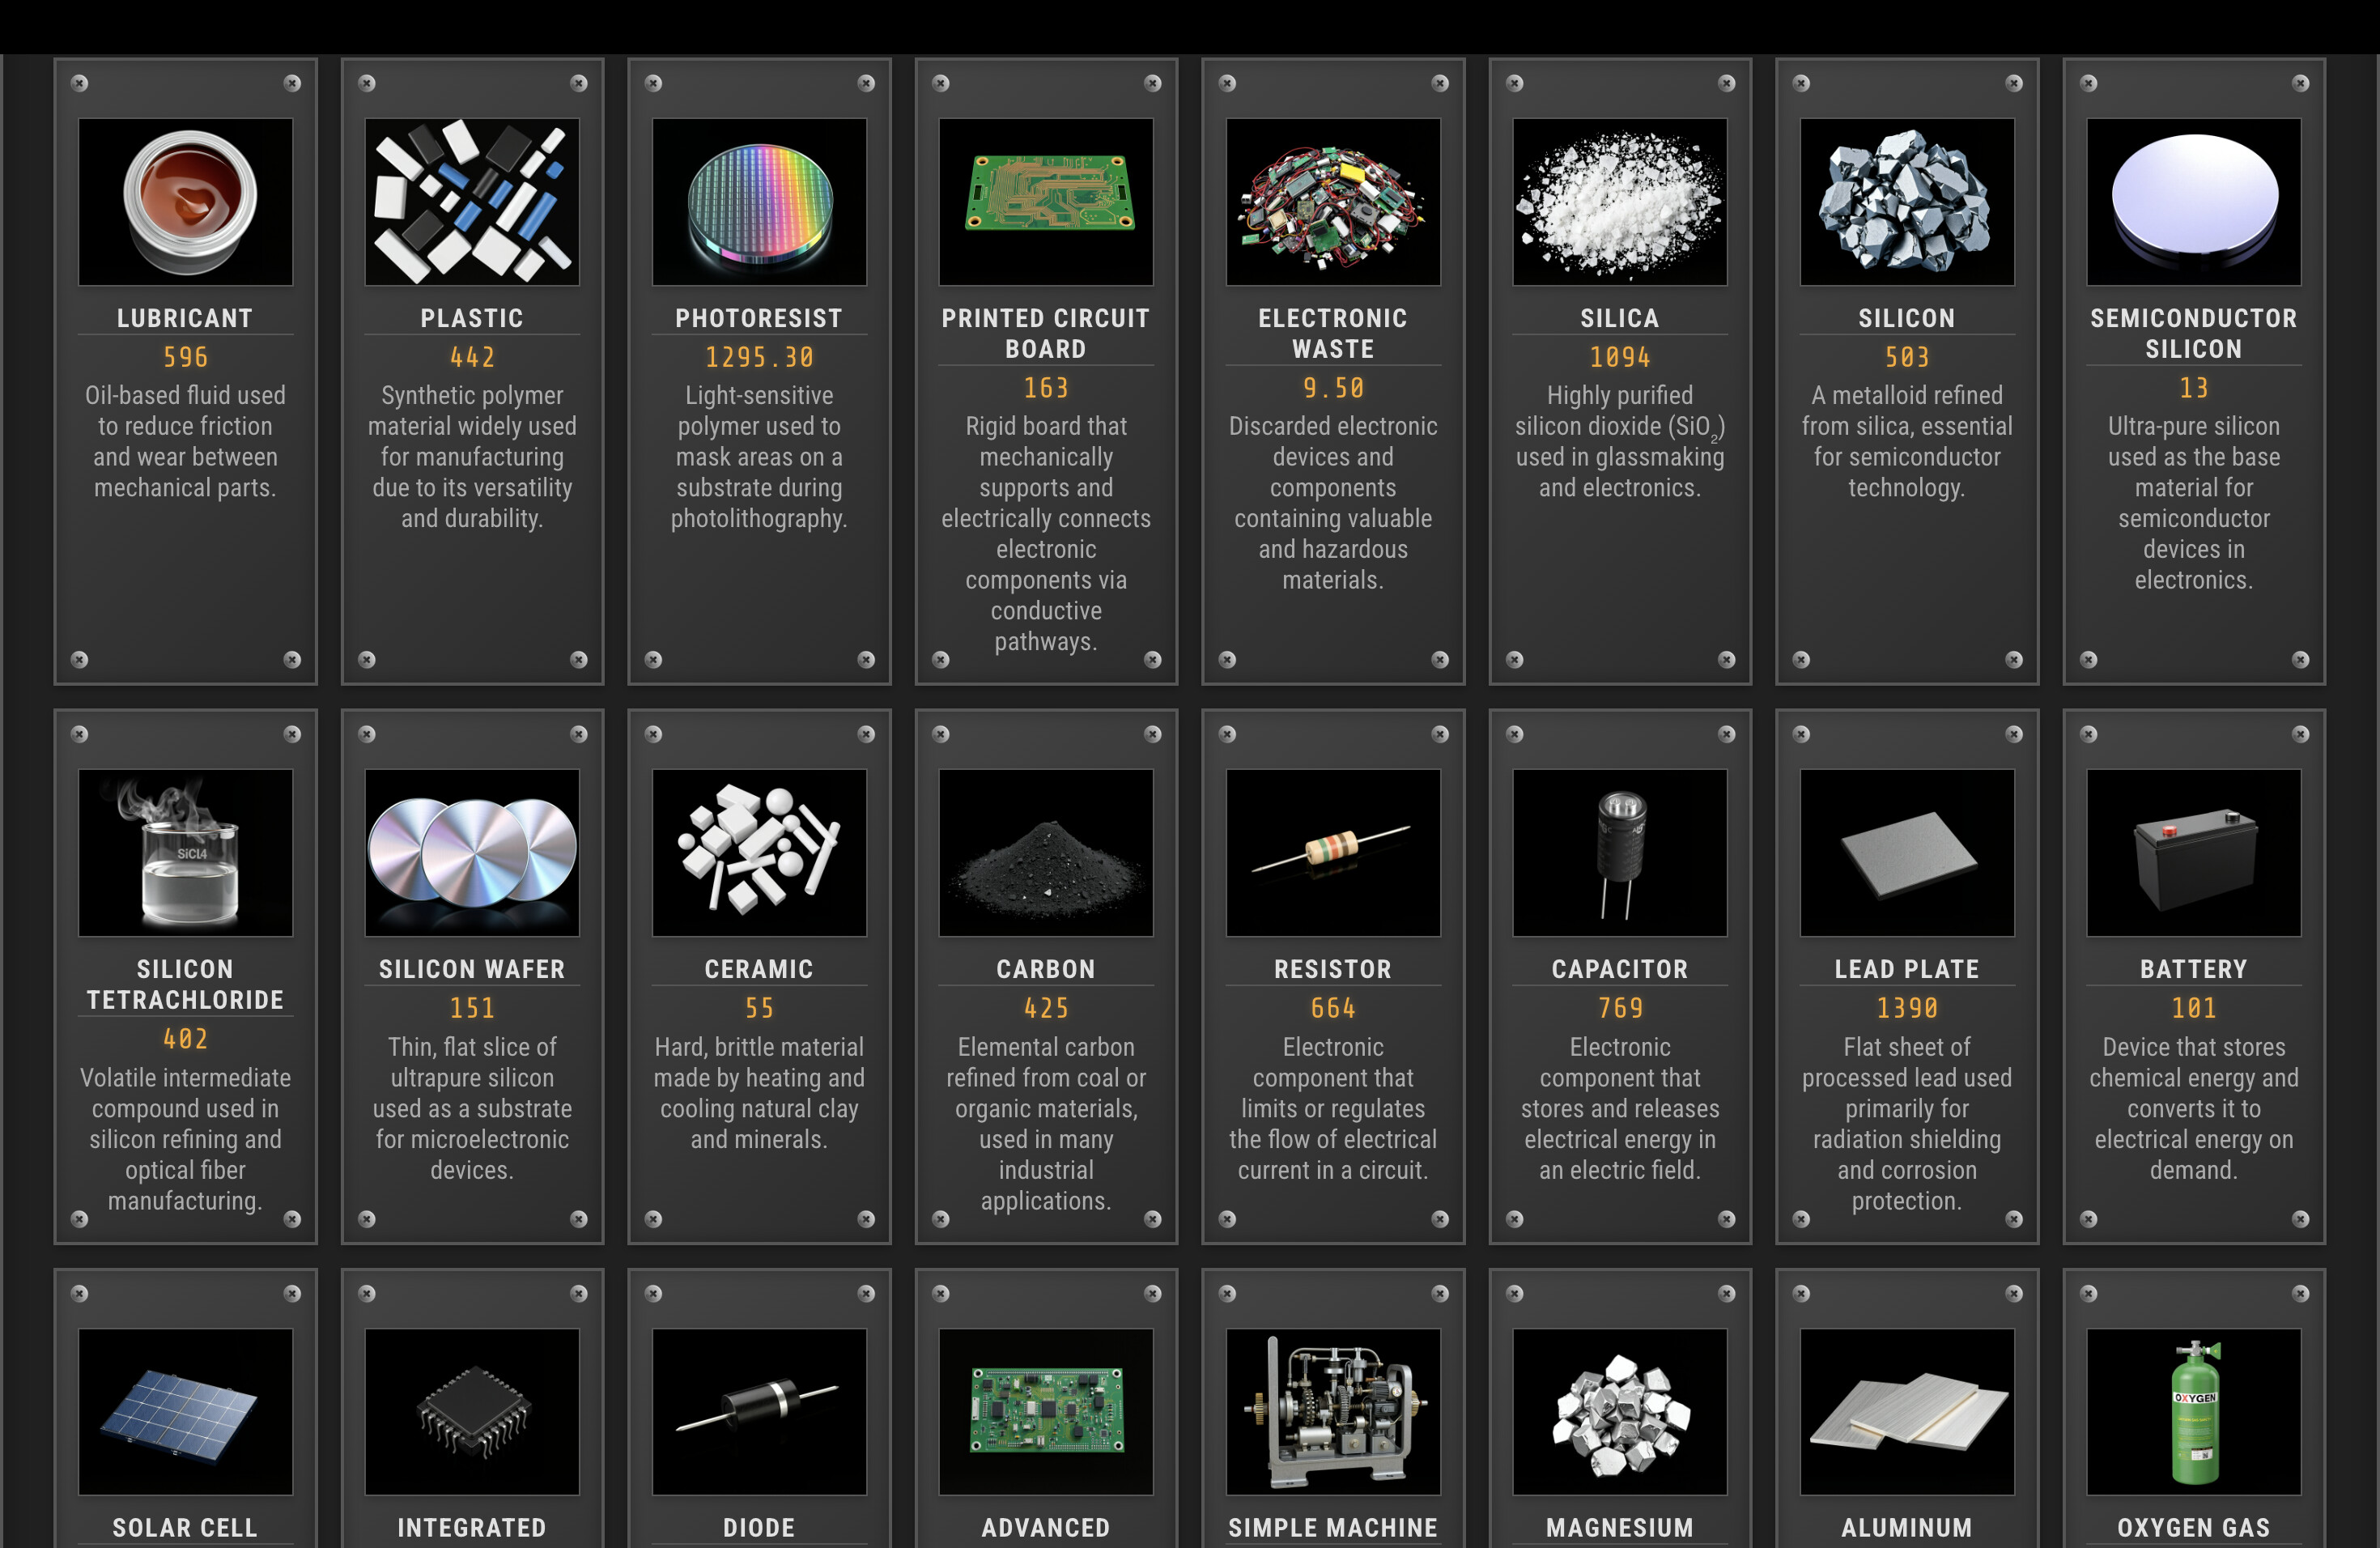The height and width of the screenshot is (1548, 2380).
Task: Select the Lubricant item image
Action: [185, 202]
